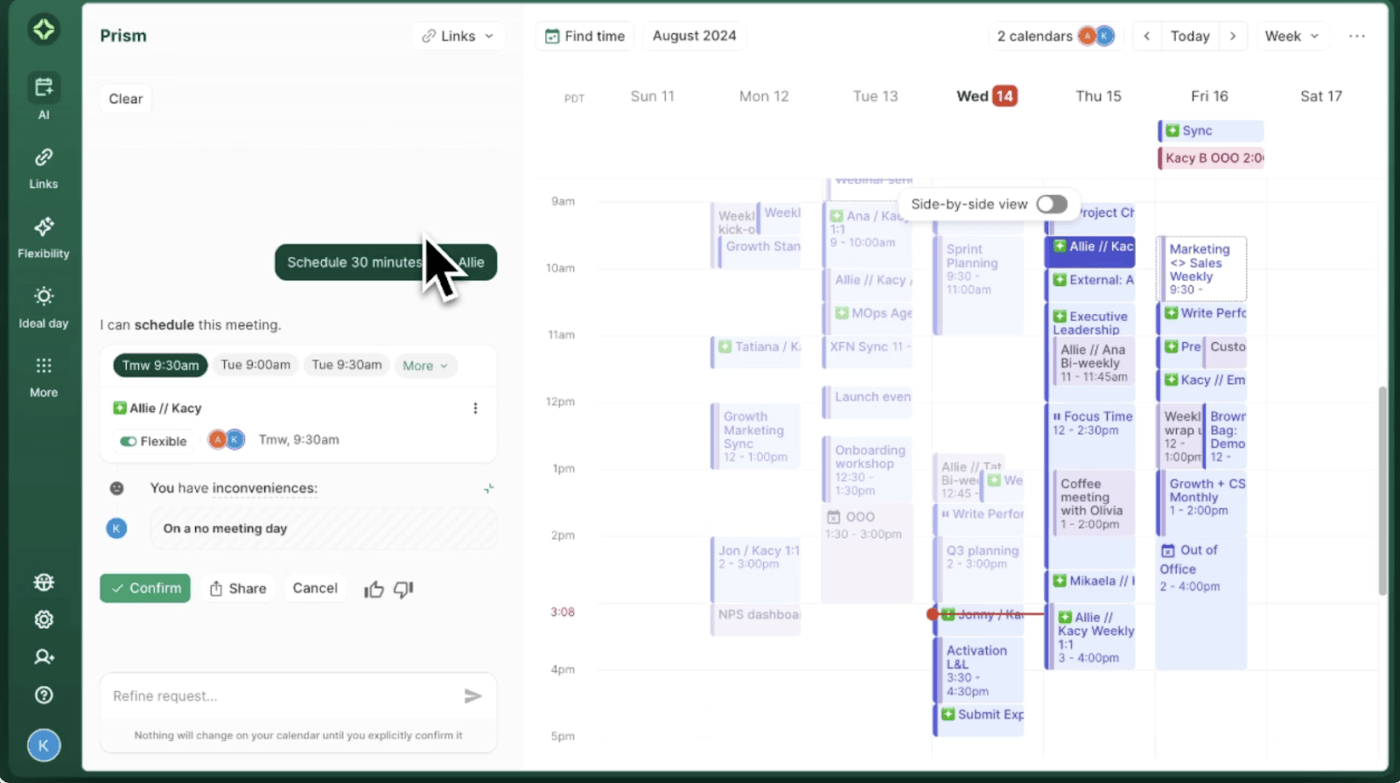The width and height of the screenshot is (1400, 783).
Task: Select the Tmw 9:30am time option
Action: click(x=160, y=365)
